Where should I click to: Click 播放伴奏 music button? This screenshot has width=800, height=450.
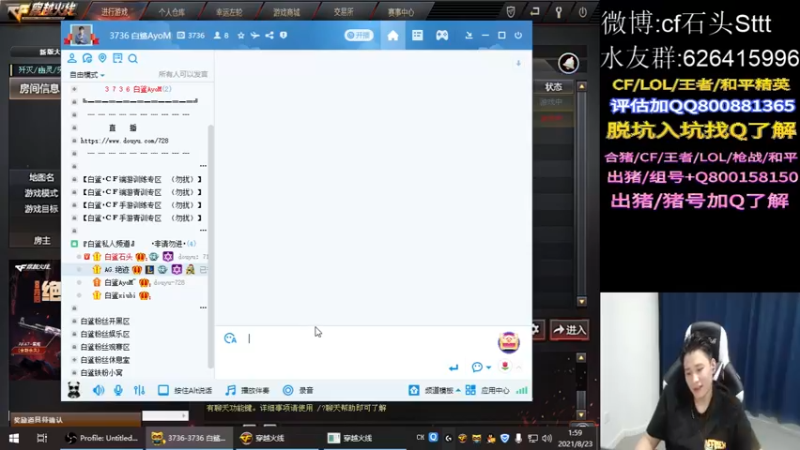point(247,390)
